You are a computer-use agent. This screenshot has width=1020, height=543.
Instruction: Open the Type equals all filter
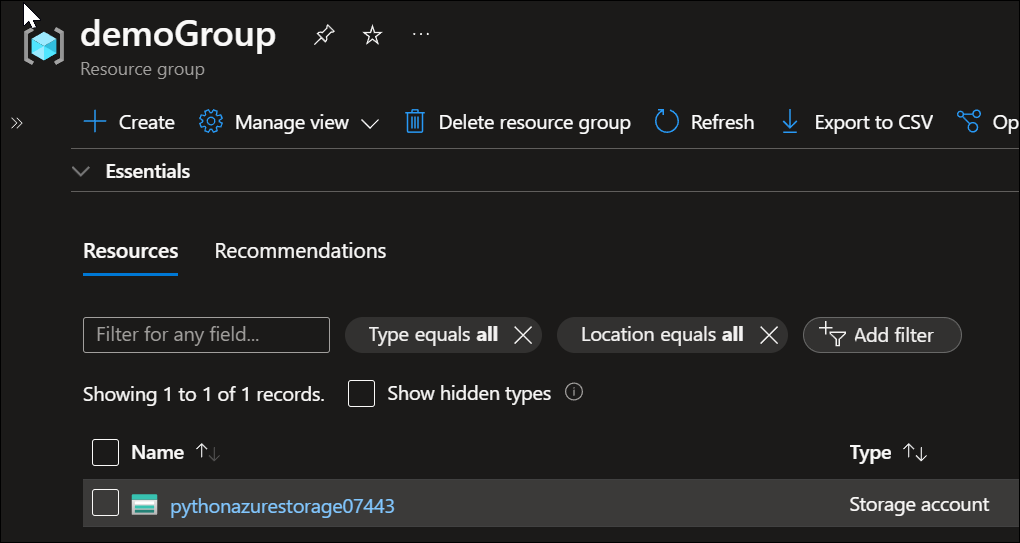pos(432,335)
